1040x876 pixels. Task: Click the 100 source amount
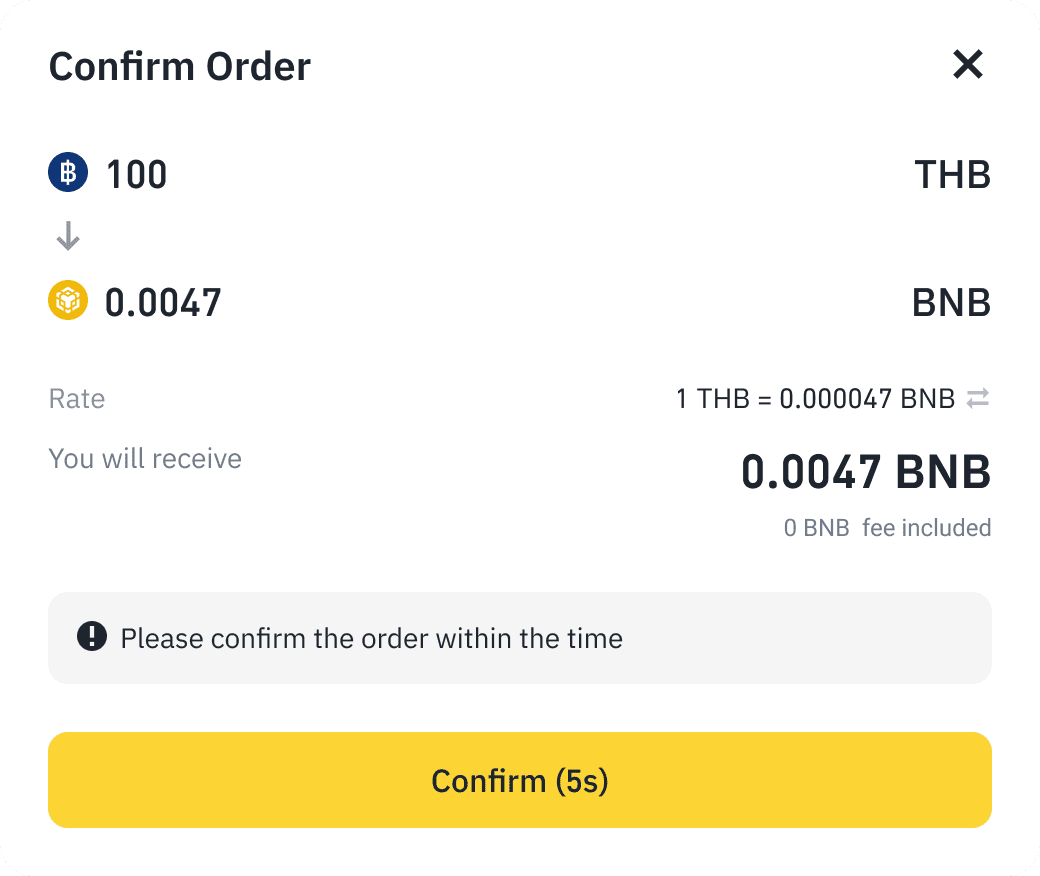[137, 175]
